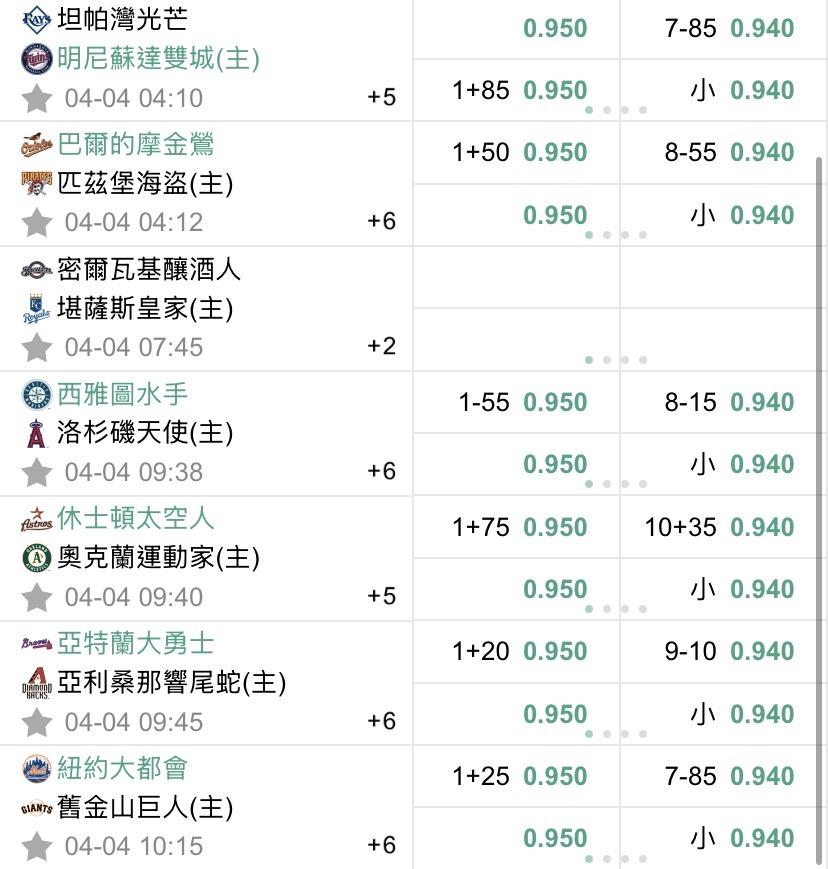Click the Houston Astros team logo
828x869 pixels.
(36, 520)
